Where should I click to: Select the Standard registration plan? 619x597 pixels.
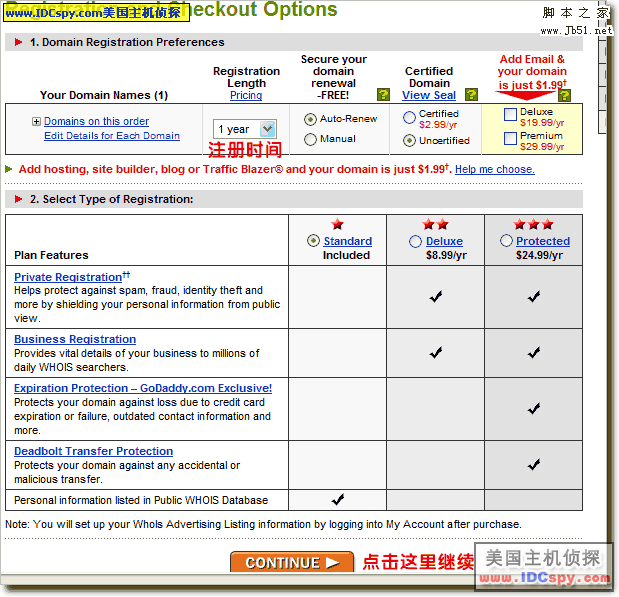pyautogui.click(x=315, y=241)
